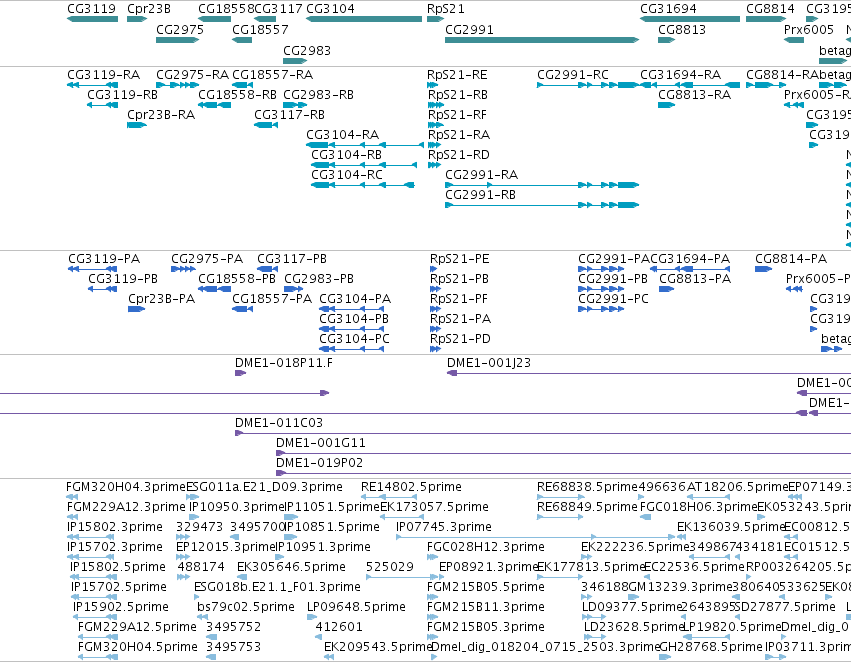Open transcript CG3119-RA

(103, 74)
